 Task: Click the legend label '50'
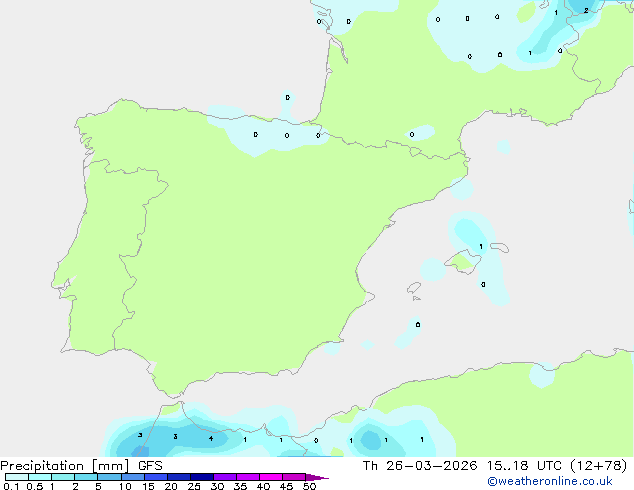(x=310, y=486)
